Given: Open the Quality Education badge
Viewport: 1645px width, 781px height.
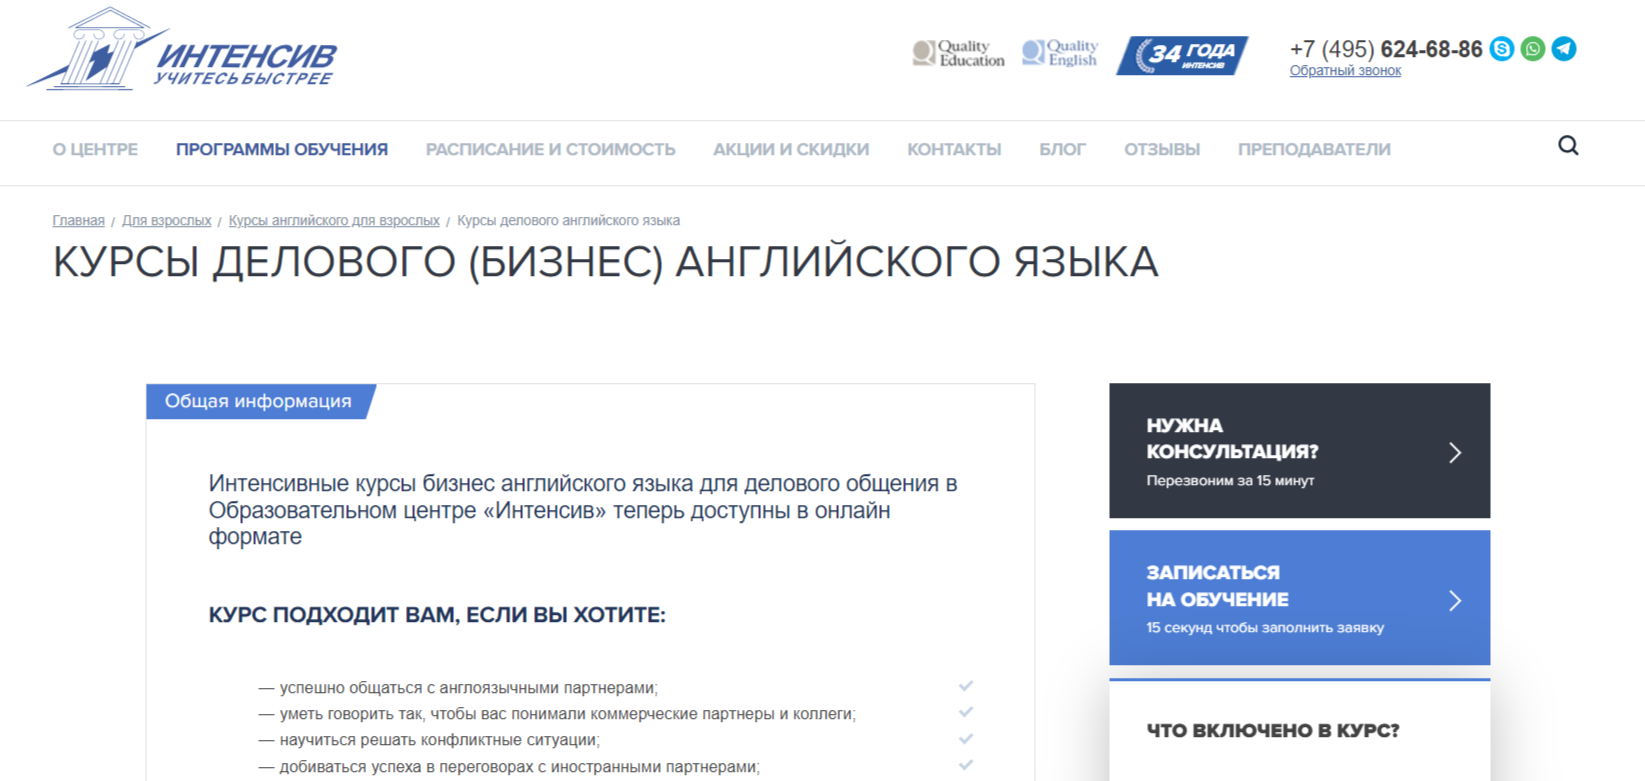Looking at the screenshot, I should pyautogui.click(x=958, y=53).
